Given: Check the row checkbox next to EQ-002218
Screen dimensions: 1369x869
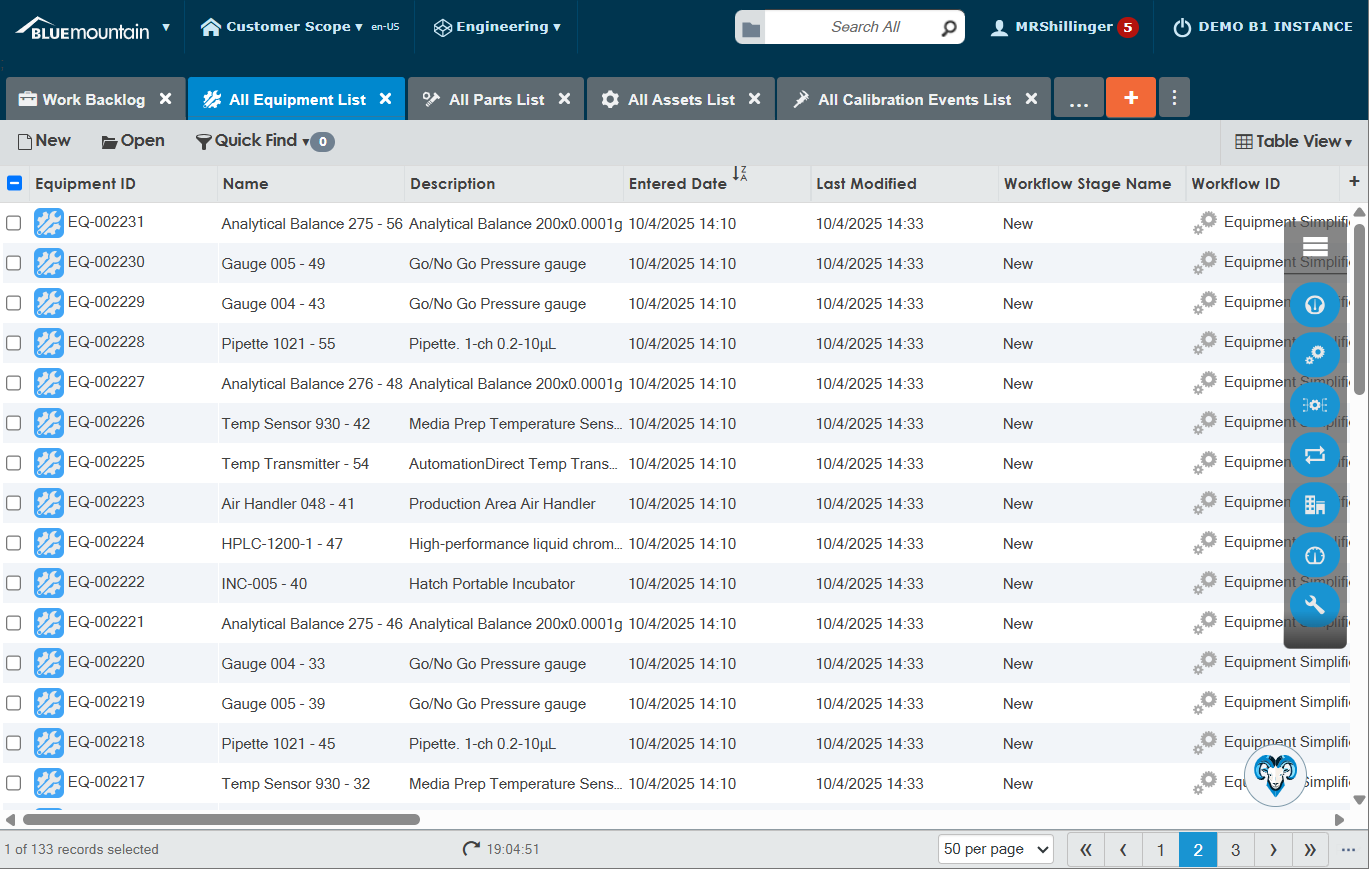Looking at the screenshot, I should click(x=14, y=742).
